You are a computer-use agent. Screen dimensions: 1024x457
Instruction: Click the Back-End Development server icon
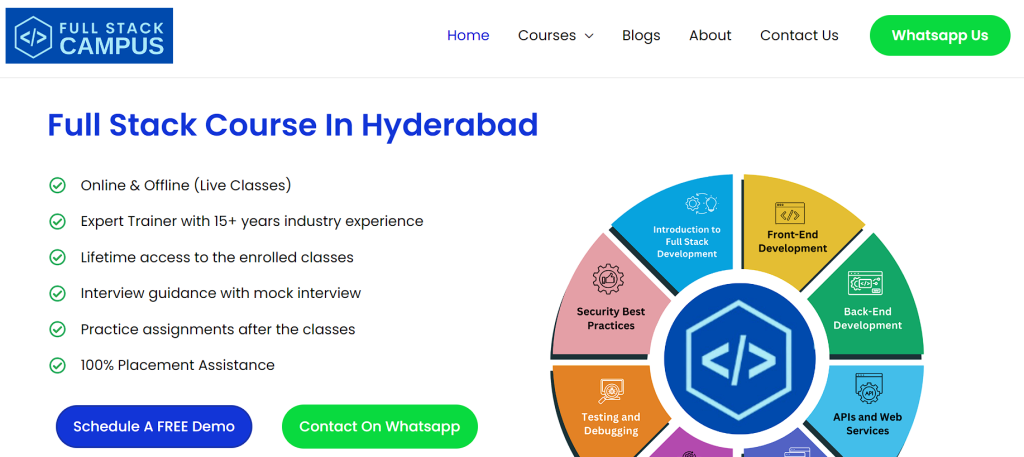click(x=865, y=284)
